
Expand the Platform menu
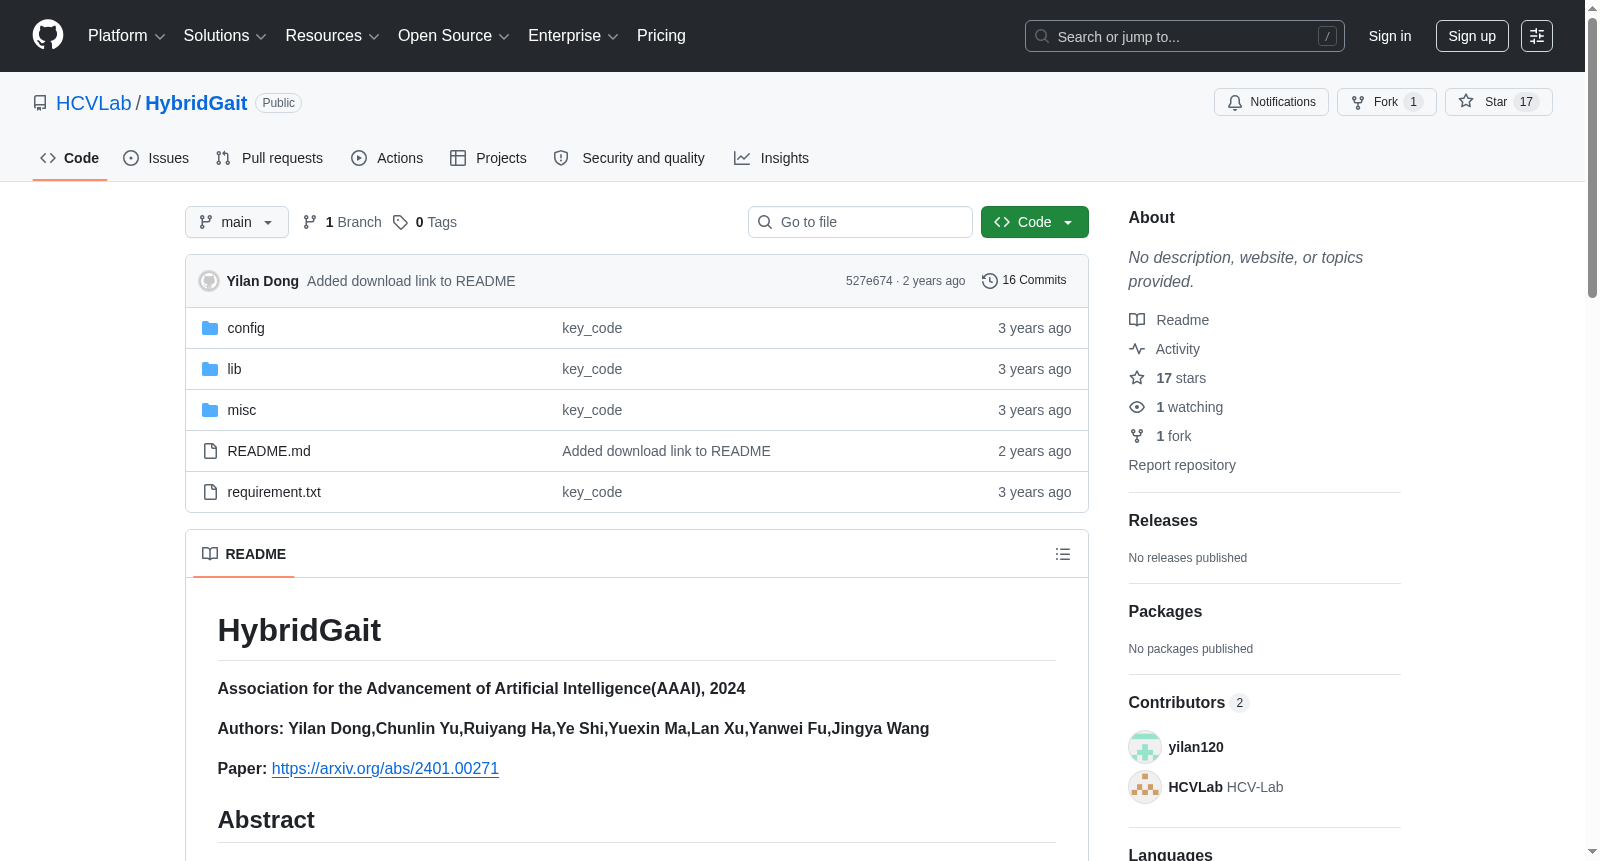(x=126, y=36)
